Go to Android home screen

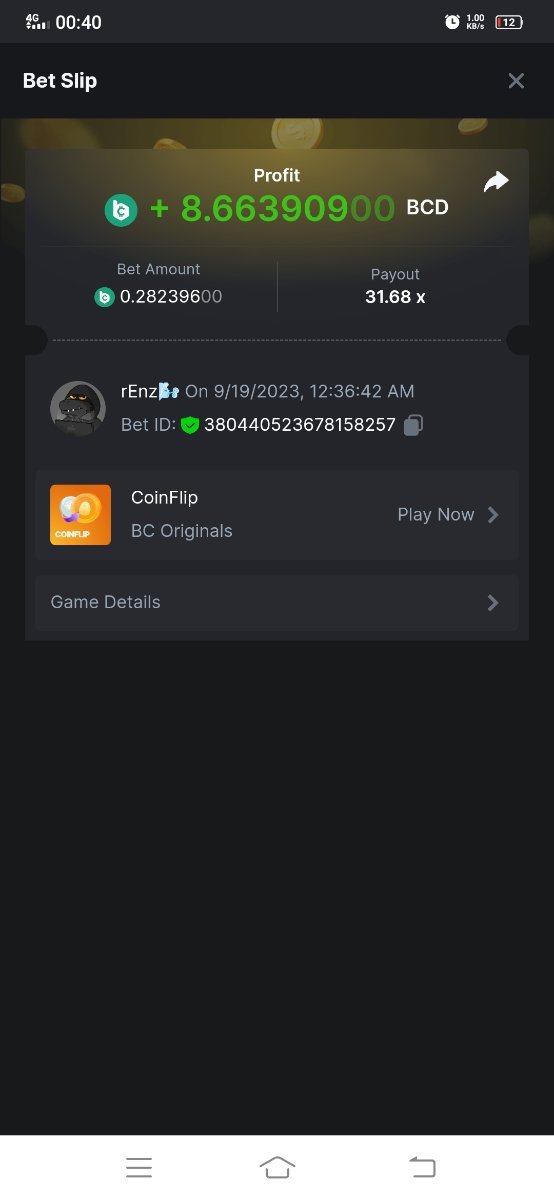coord(277,1167)
